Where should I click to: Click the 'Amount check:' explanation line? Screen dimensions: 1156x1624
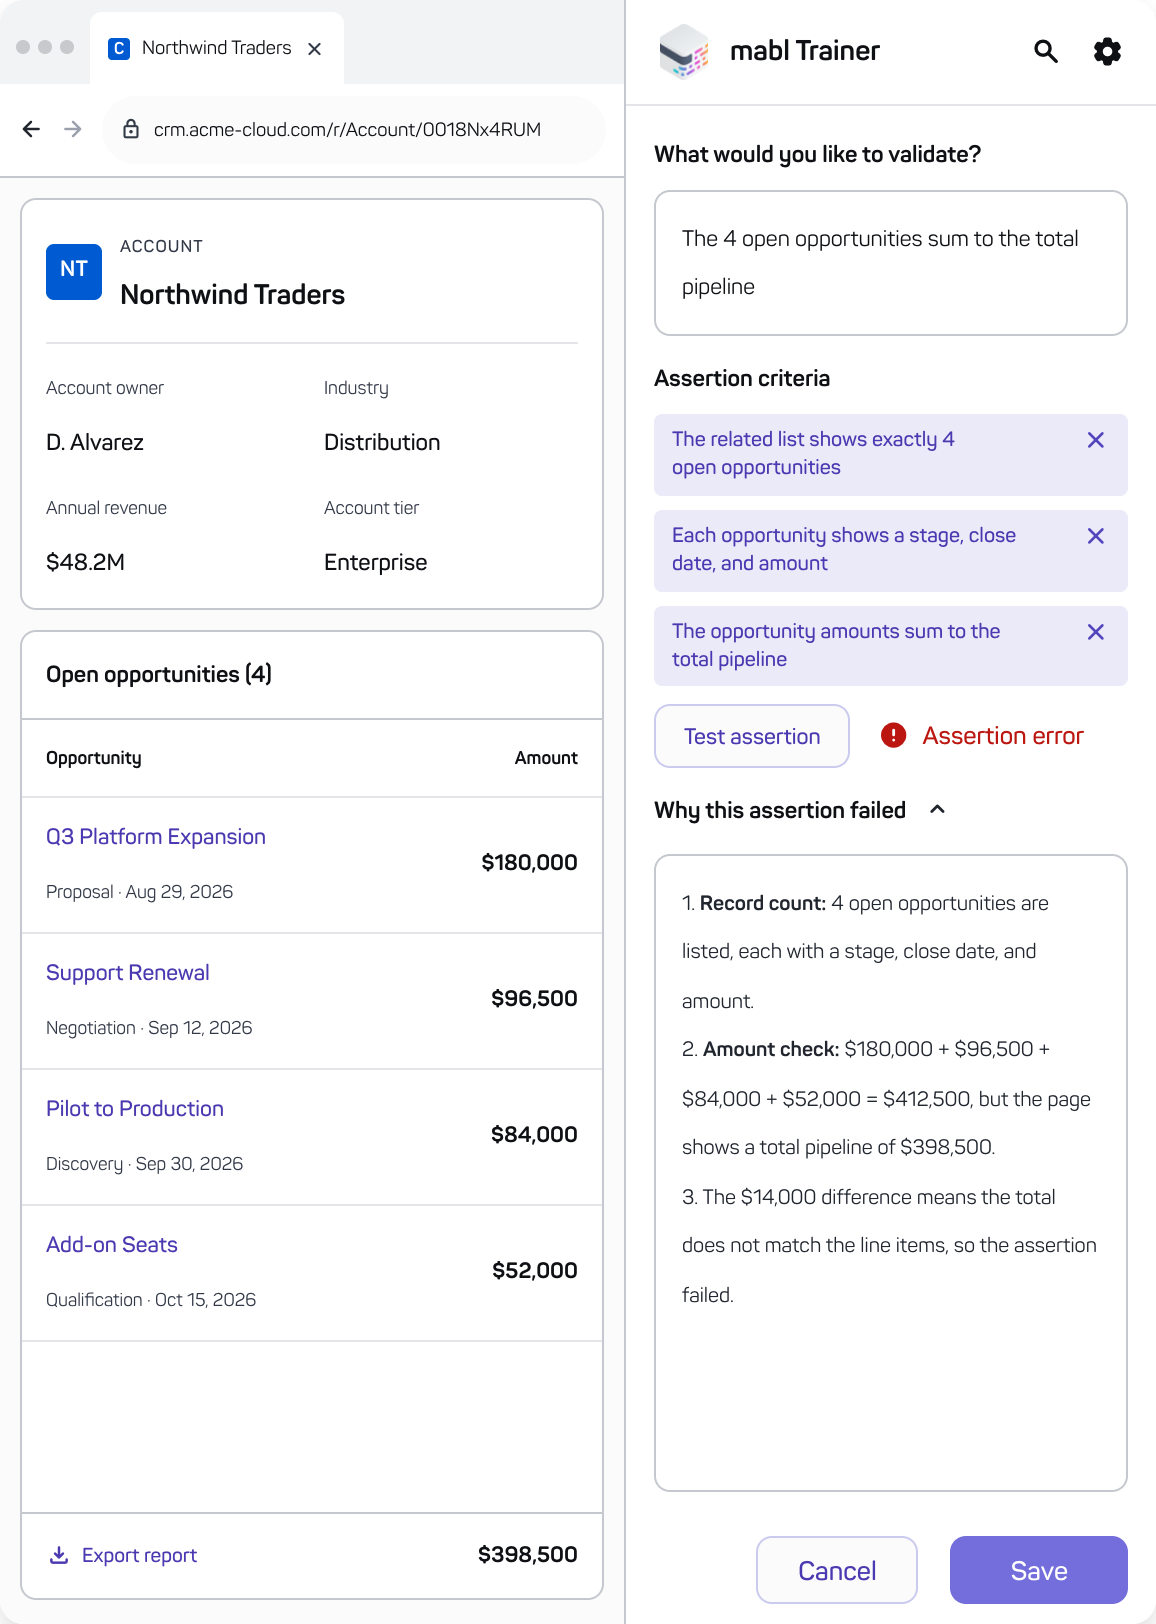(886, 1098)
